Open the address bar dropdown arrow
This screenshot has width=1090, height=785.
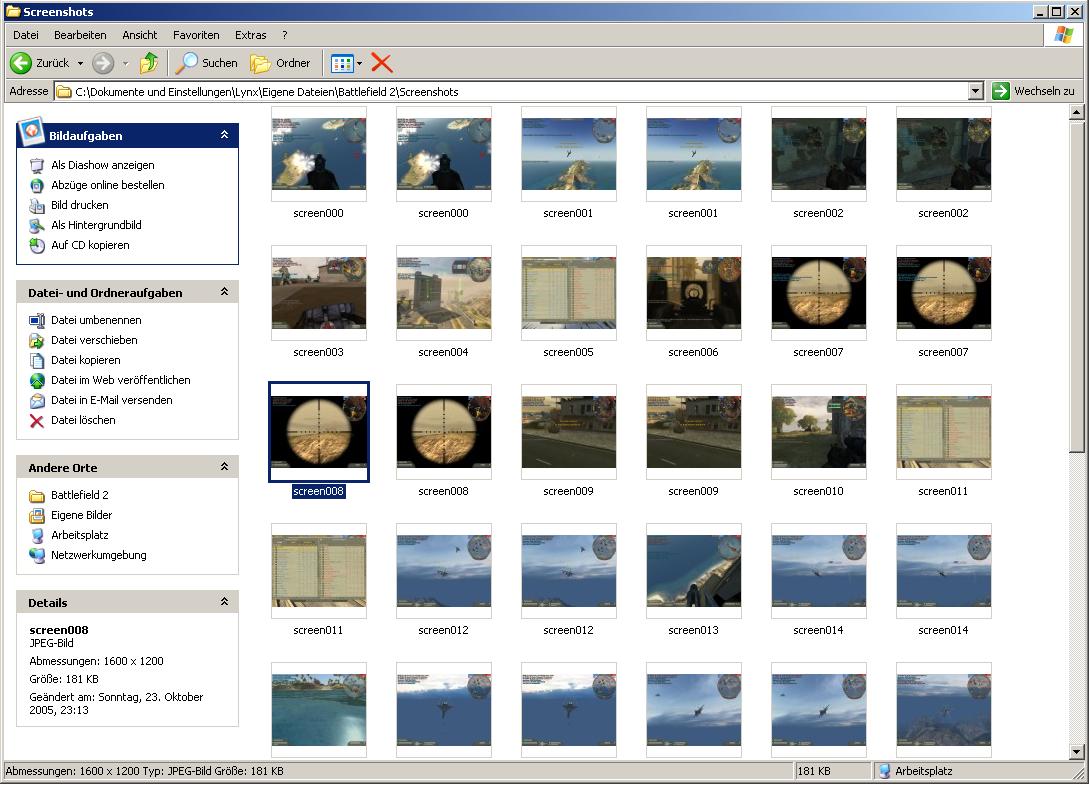[x=975, y=91]
